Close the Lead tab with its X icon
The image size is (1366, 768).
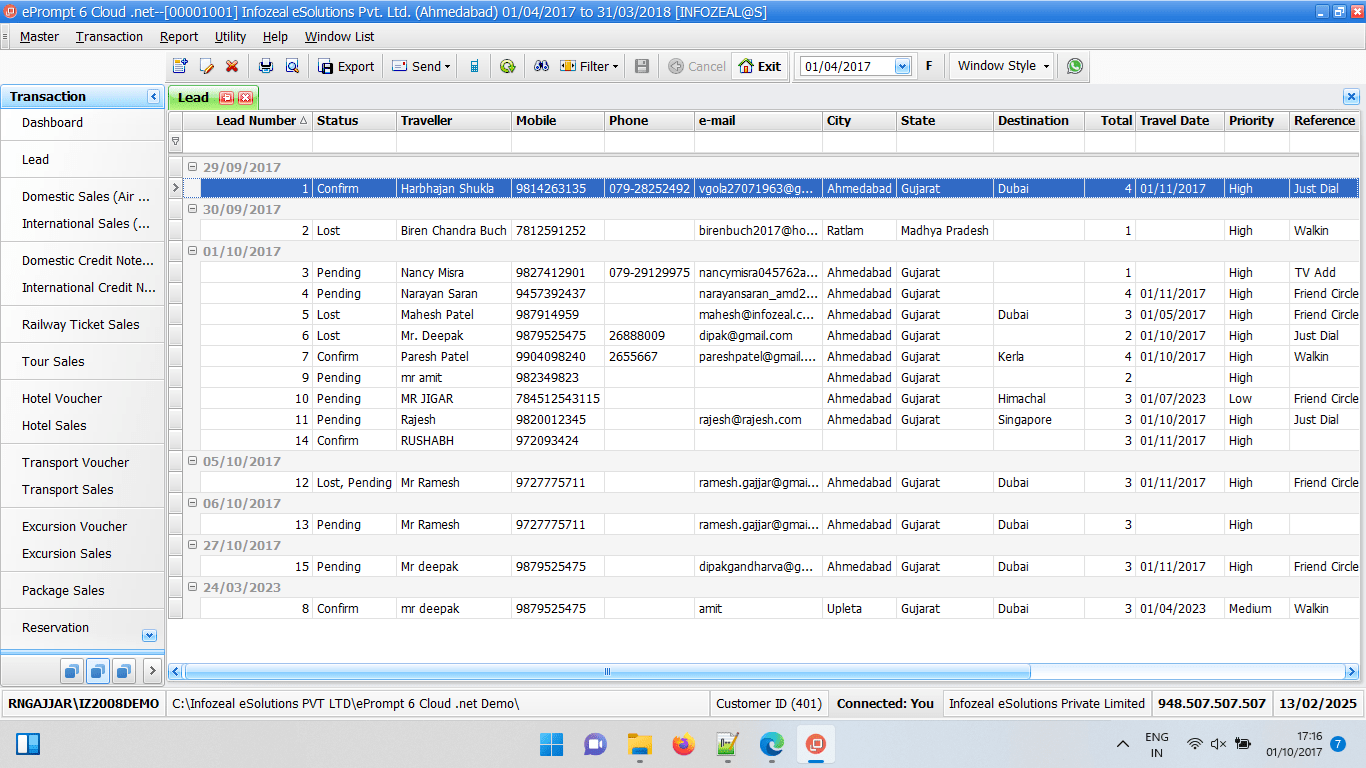245,97
